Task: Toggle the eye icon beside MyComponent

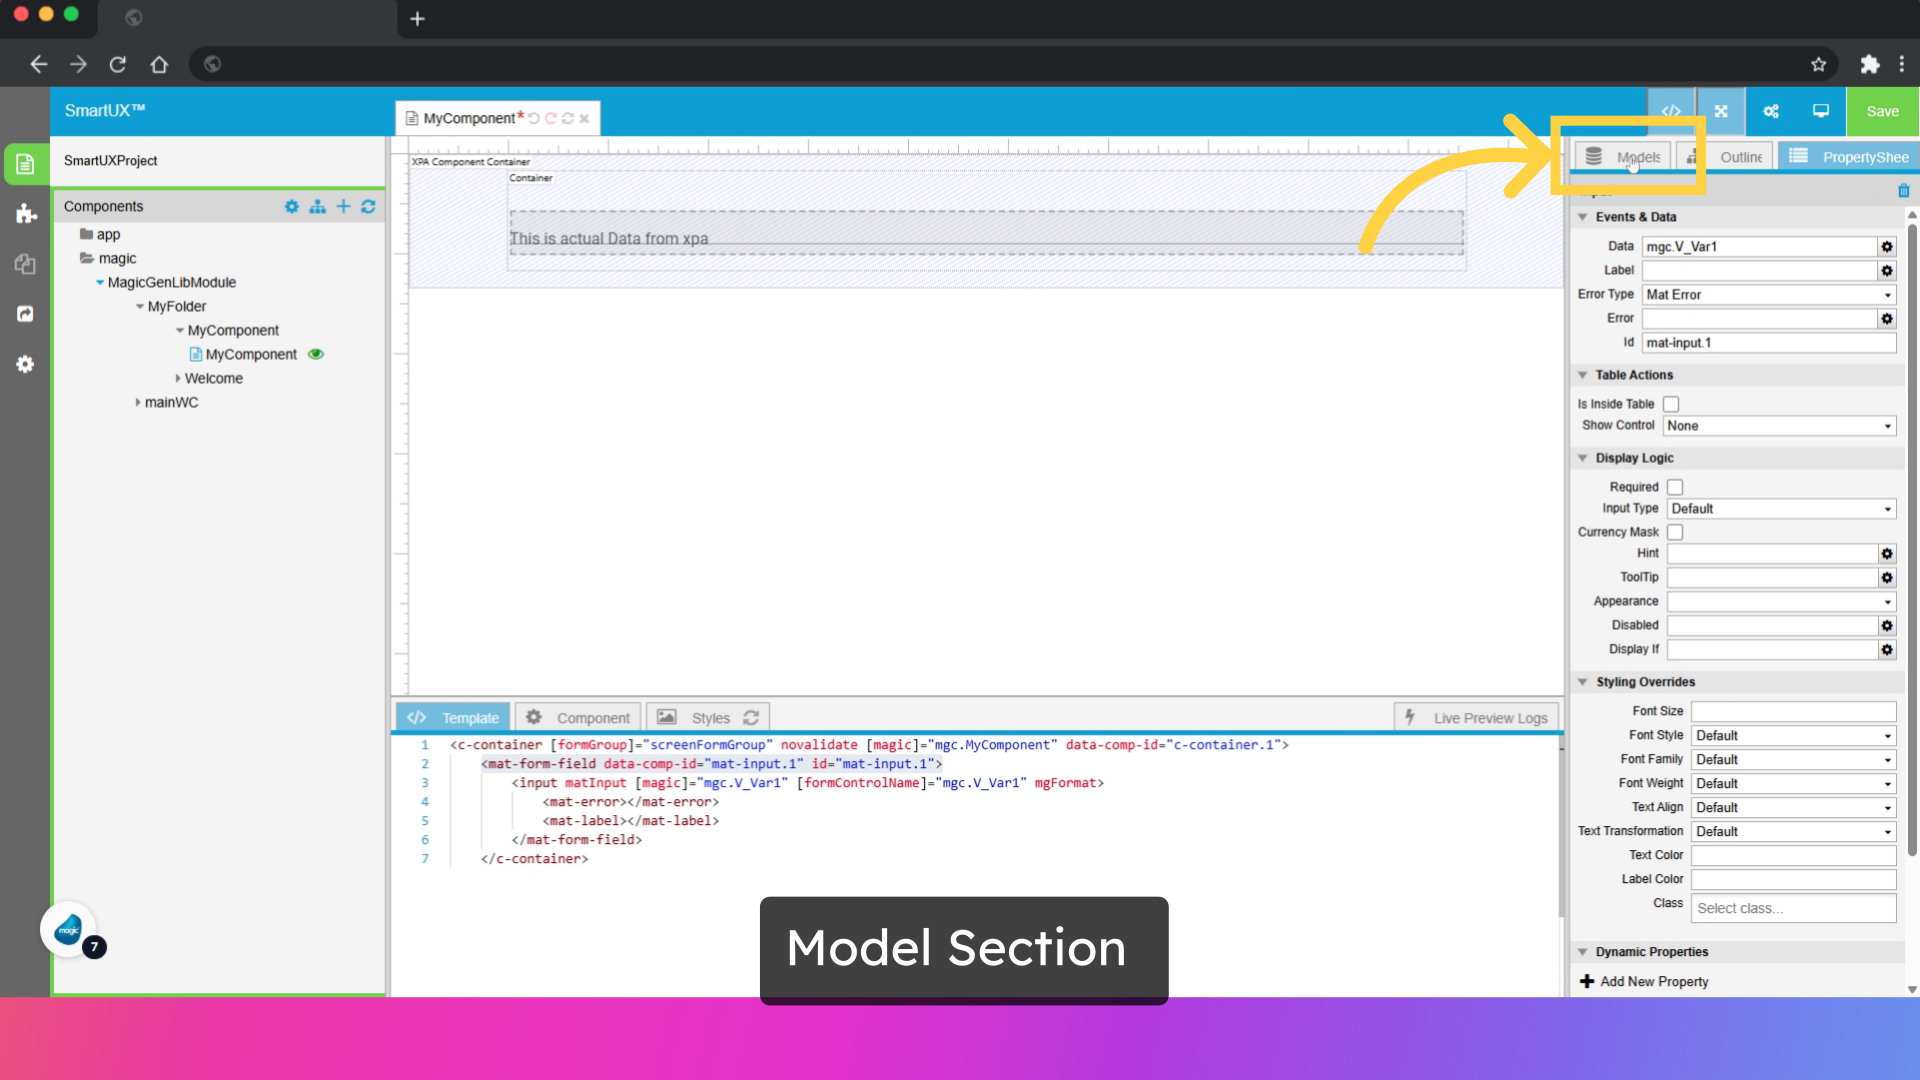Action: tap(316, 354)
